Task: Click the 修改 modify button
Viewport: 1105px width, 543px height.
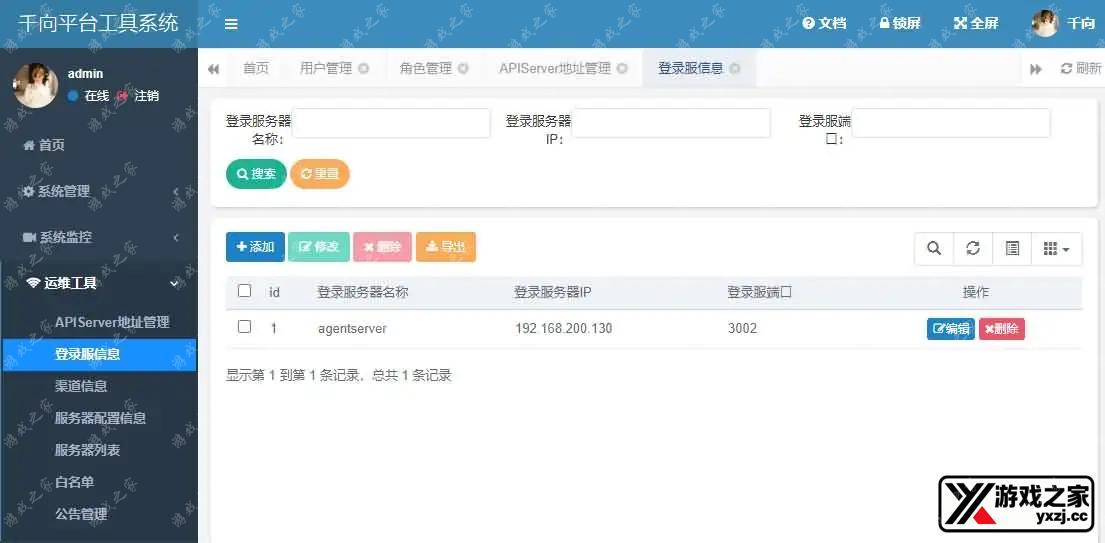Action: point(319,247)
